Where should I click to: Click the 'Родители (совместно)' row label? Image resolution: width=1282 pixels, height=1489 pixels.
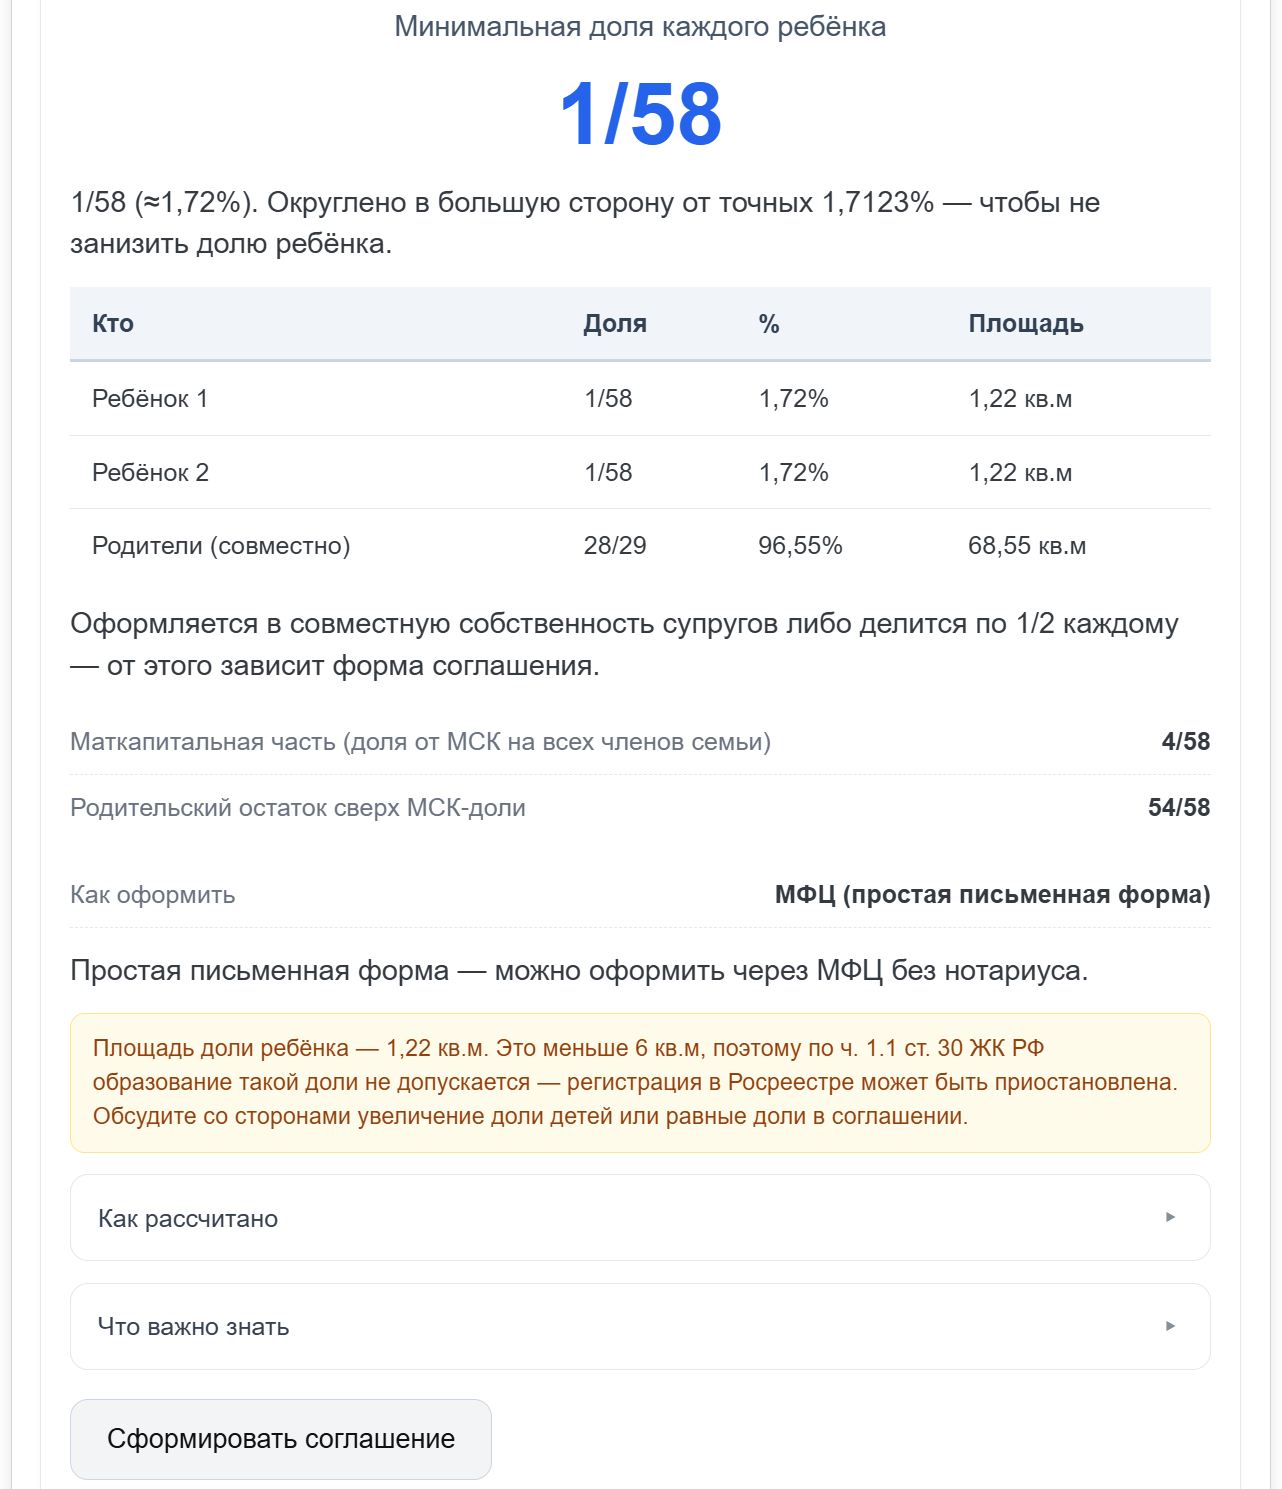click(221, 545)
